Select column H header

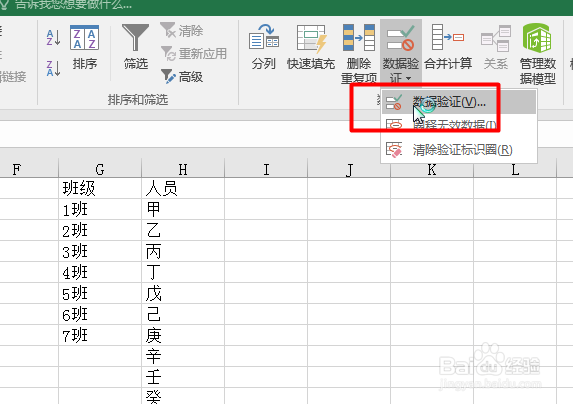tap(183, 169)
